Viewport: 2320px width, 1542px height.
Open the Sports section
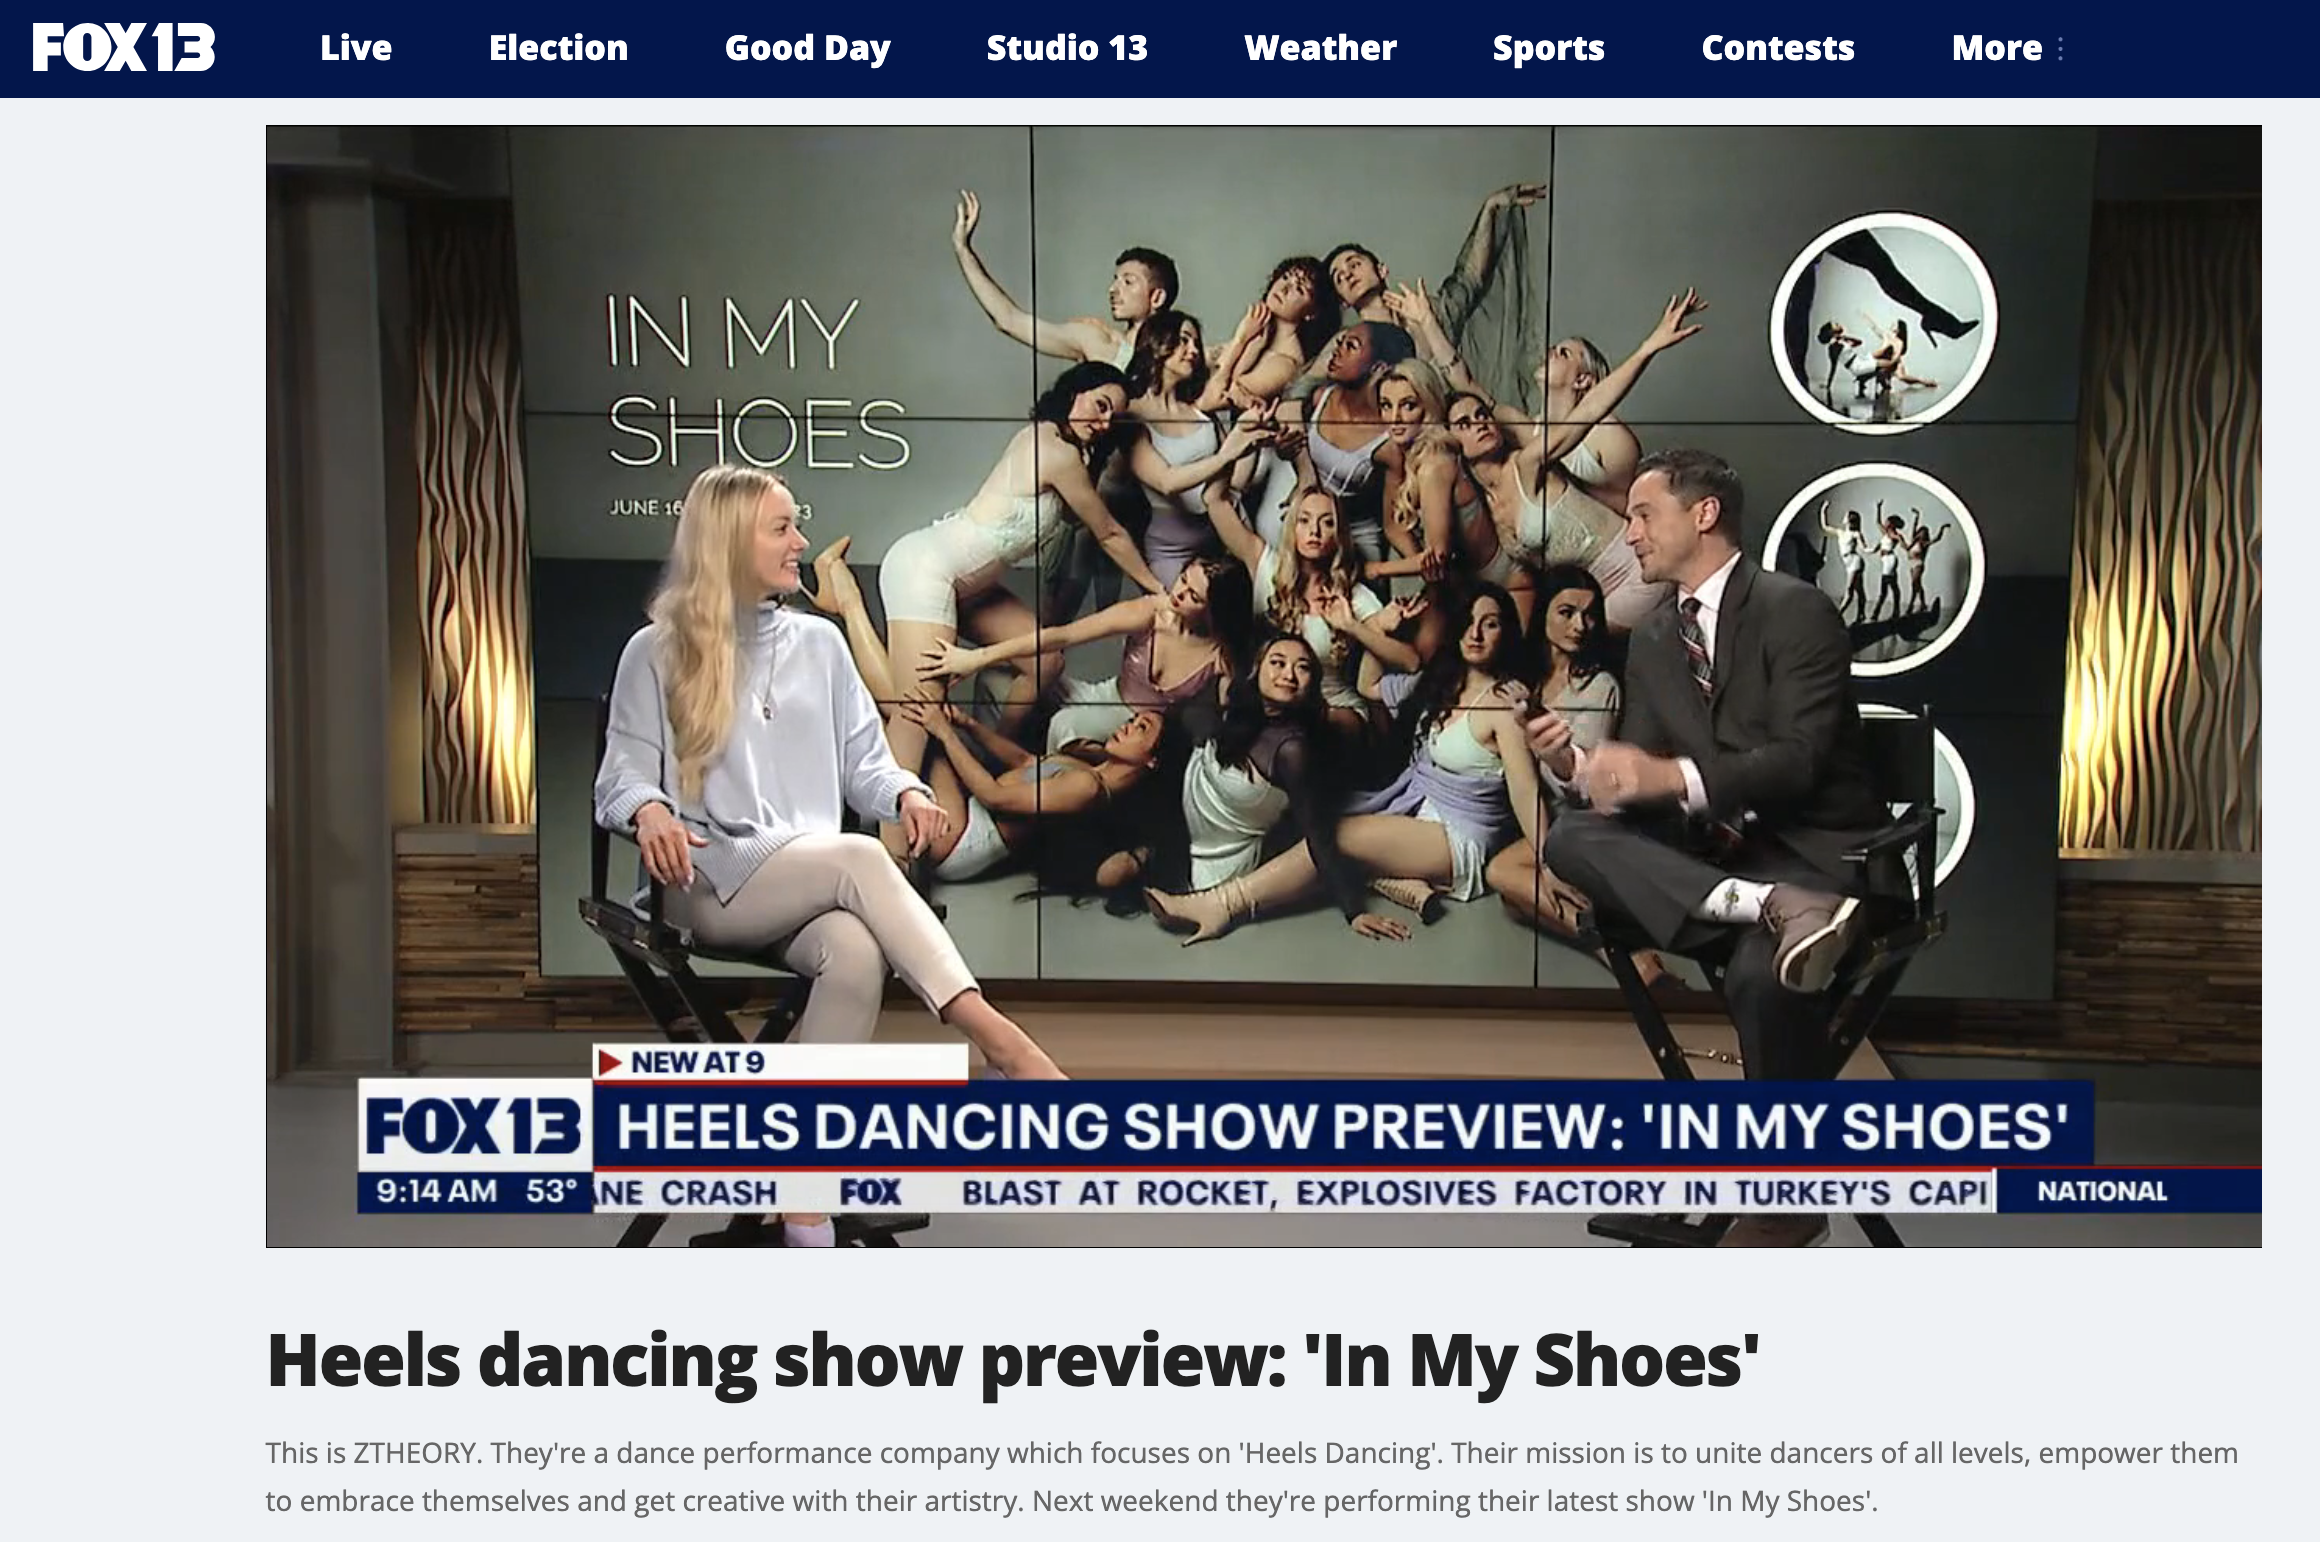[x=1548, y=48]
